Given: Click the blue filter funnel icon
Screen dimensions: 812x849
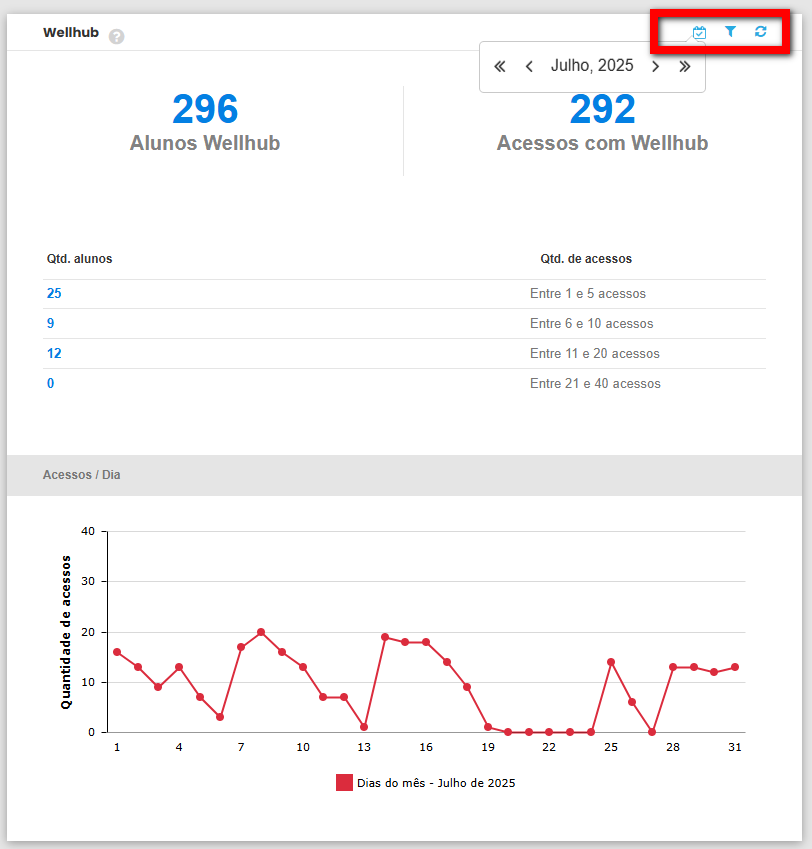Looking at the screenshot, I should (x=730, y=32).
